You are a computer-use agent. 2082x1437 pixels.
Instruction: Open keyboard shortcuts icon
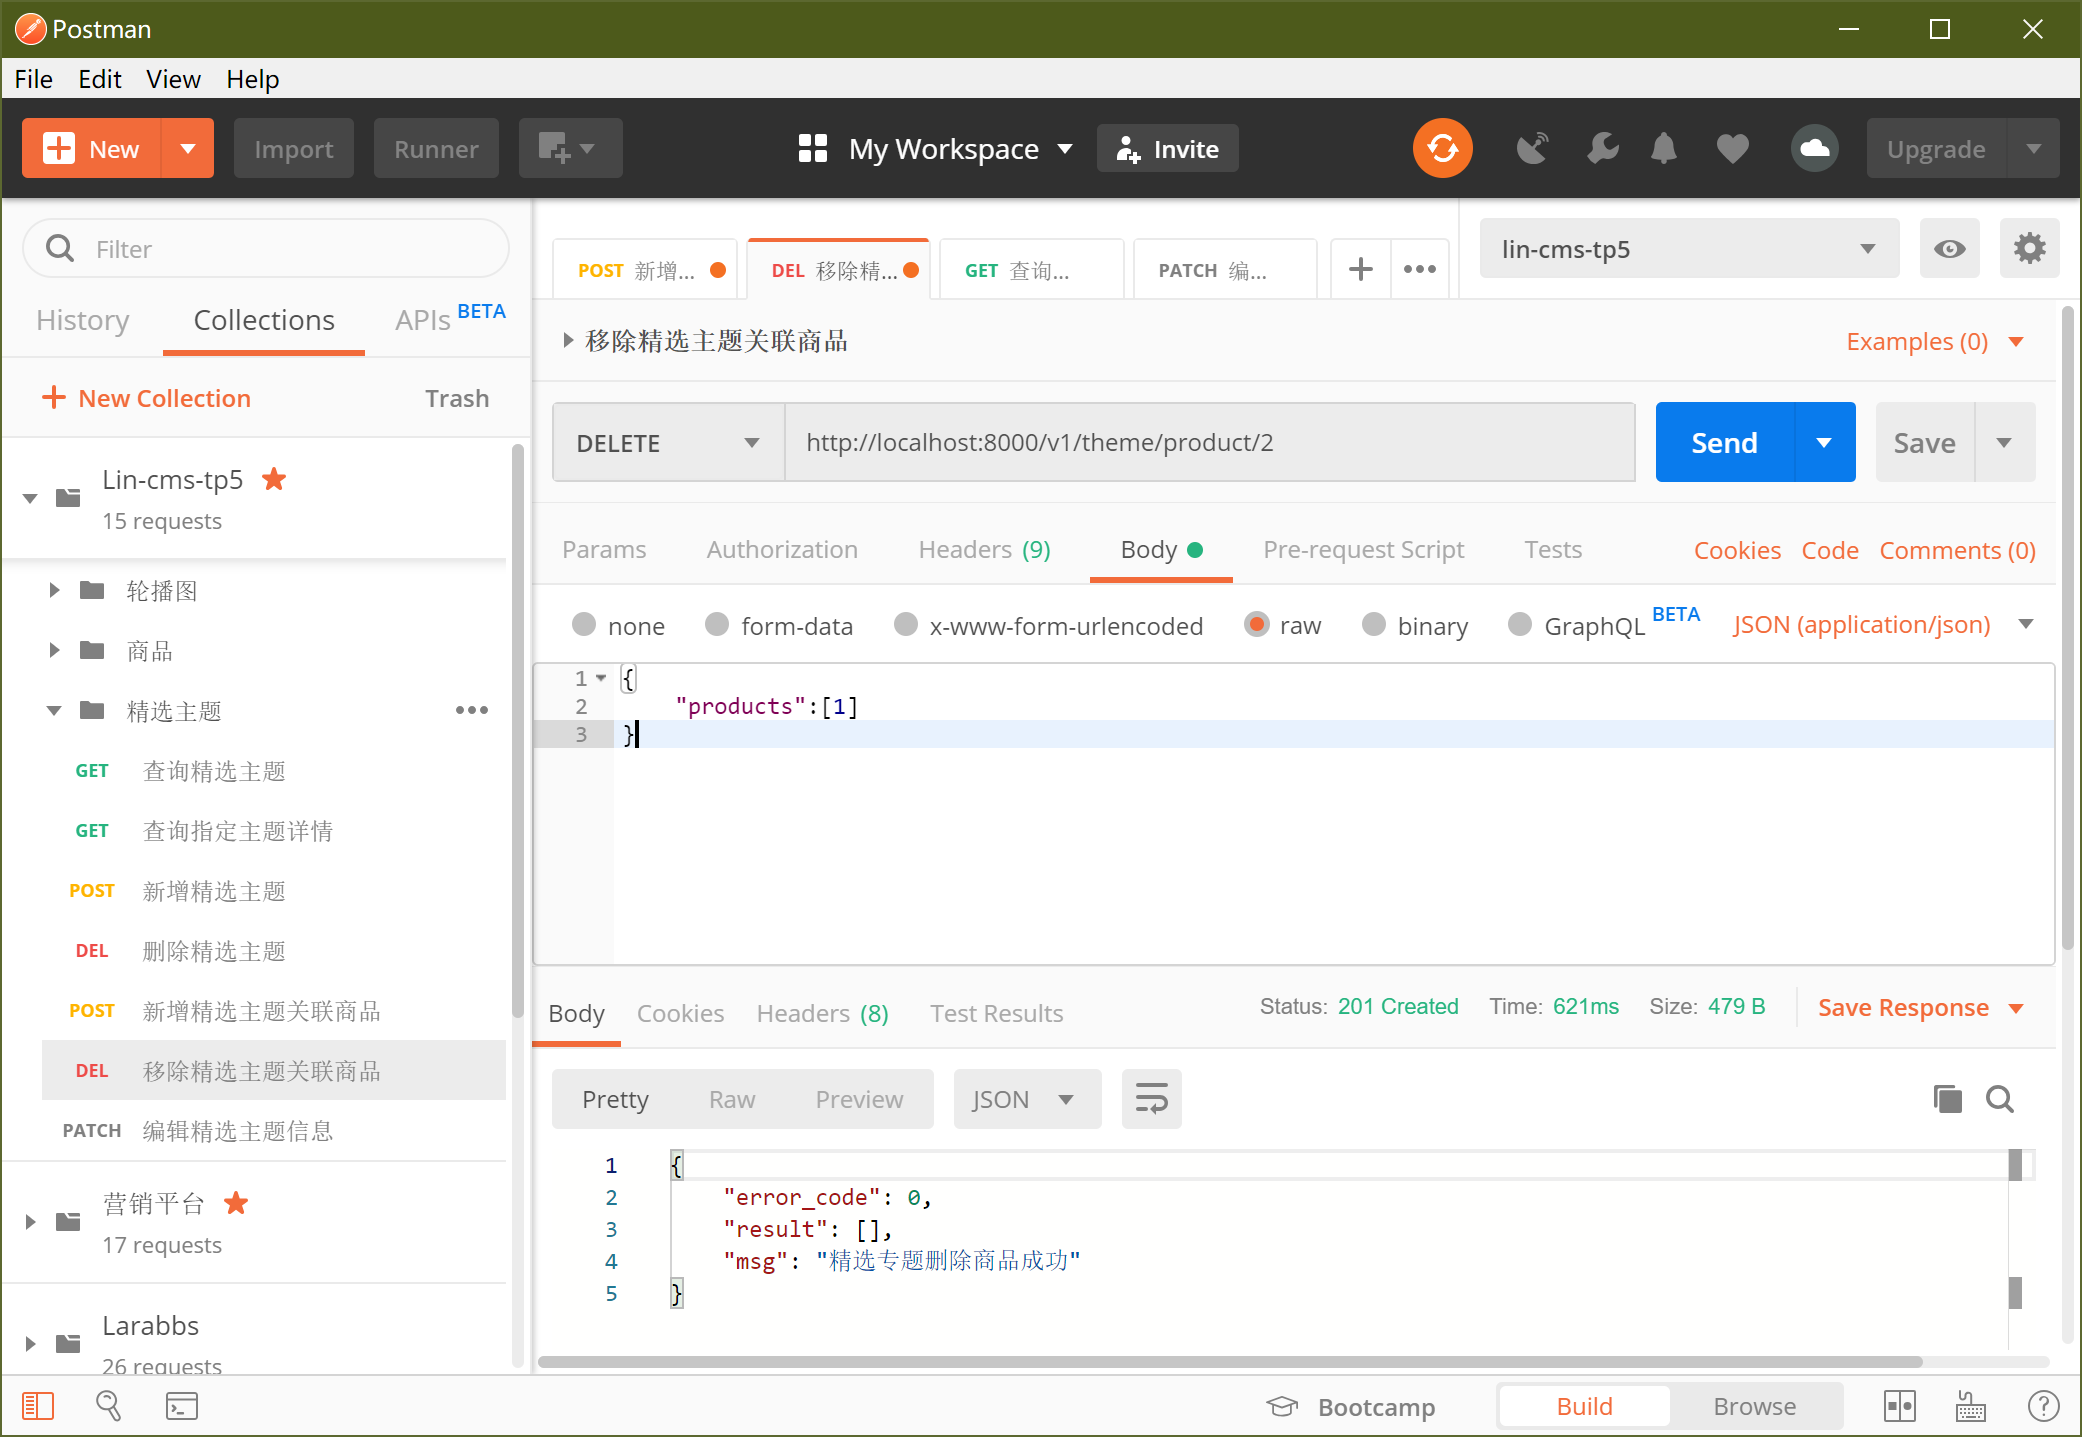[1971, 1406]
